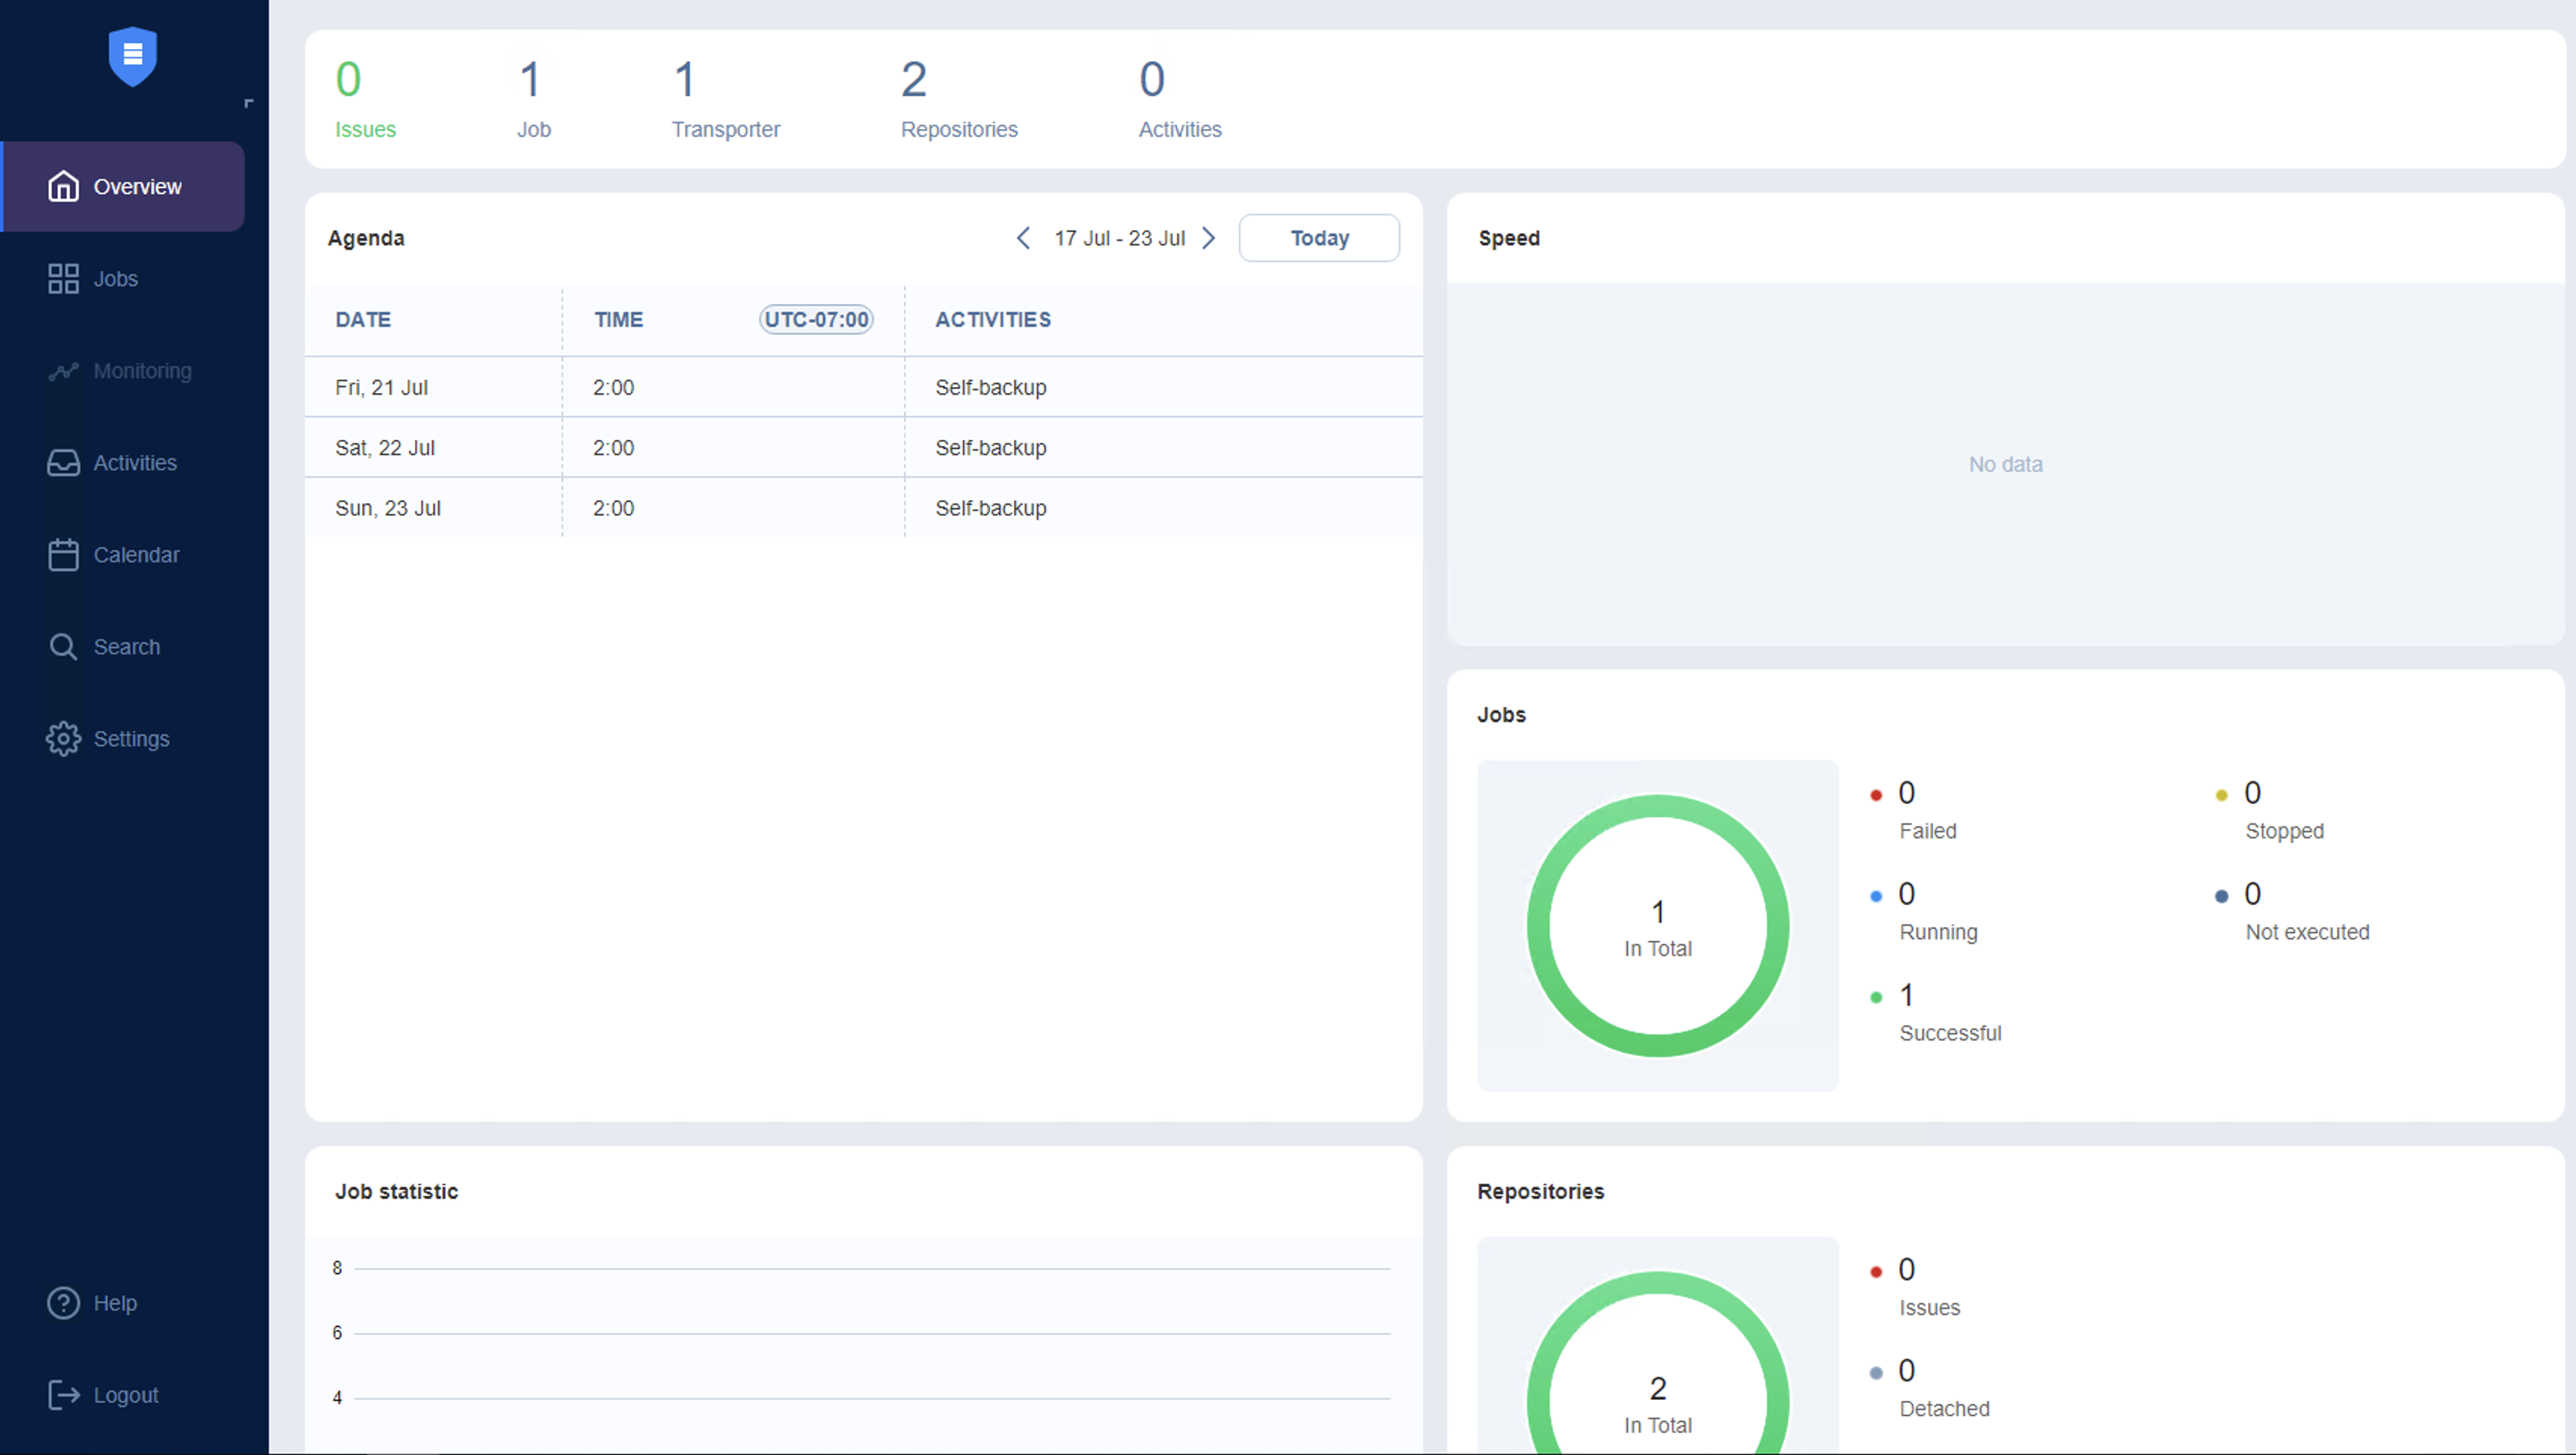Screen dimensions: 2576x1455
Task: Click the Detached repositories count
Action: tap(1906, 1370)
